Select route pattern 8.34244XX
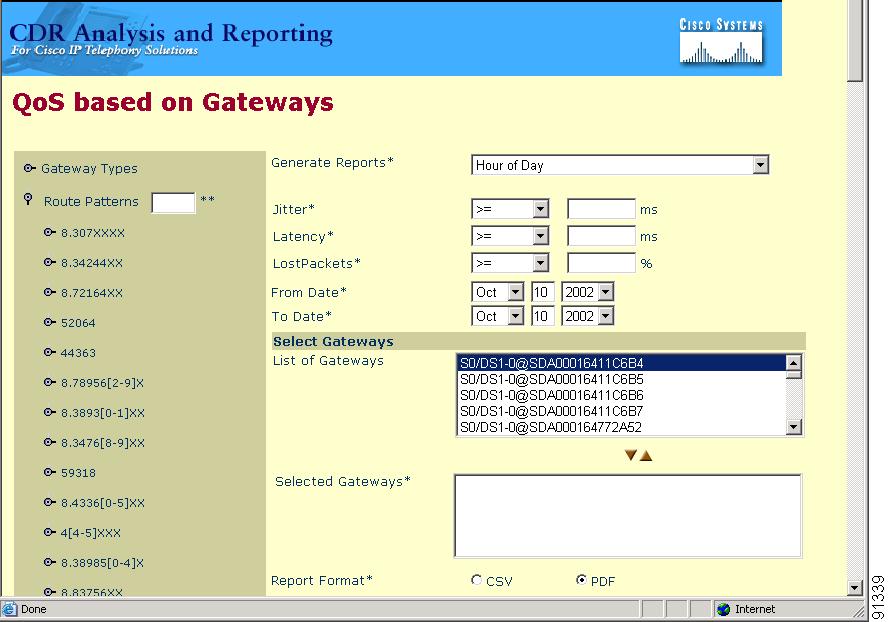Viewport: 888px width, 622px height. (x=92, y=263)
